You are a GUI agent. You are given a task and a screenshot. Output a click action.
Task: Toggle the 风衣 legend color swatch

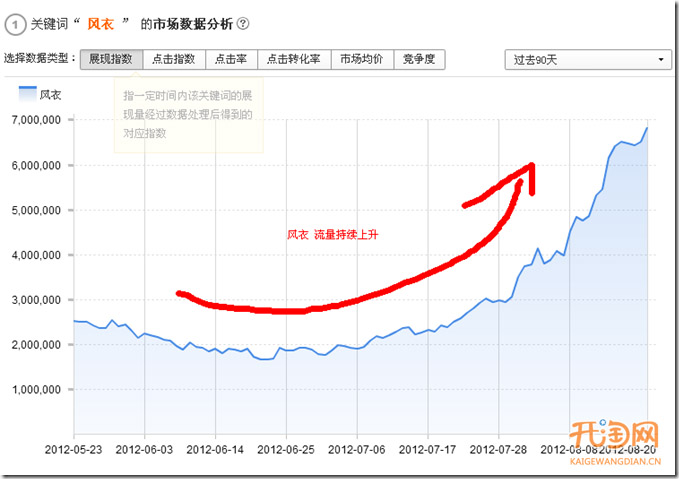pos(27,94)
